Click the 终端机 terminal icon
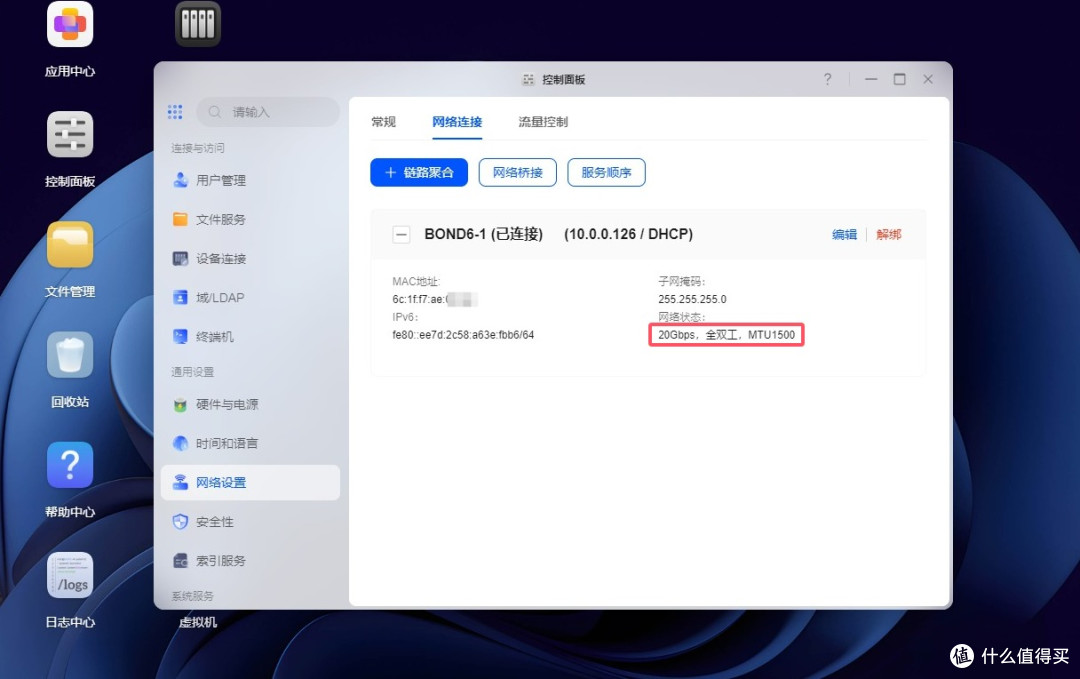Screen dimensions: 1080x679 point(180,337)
